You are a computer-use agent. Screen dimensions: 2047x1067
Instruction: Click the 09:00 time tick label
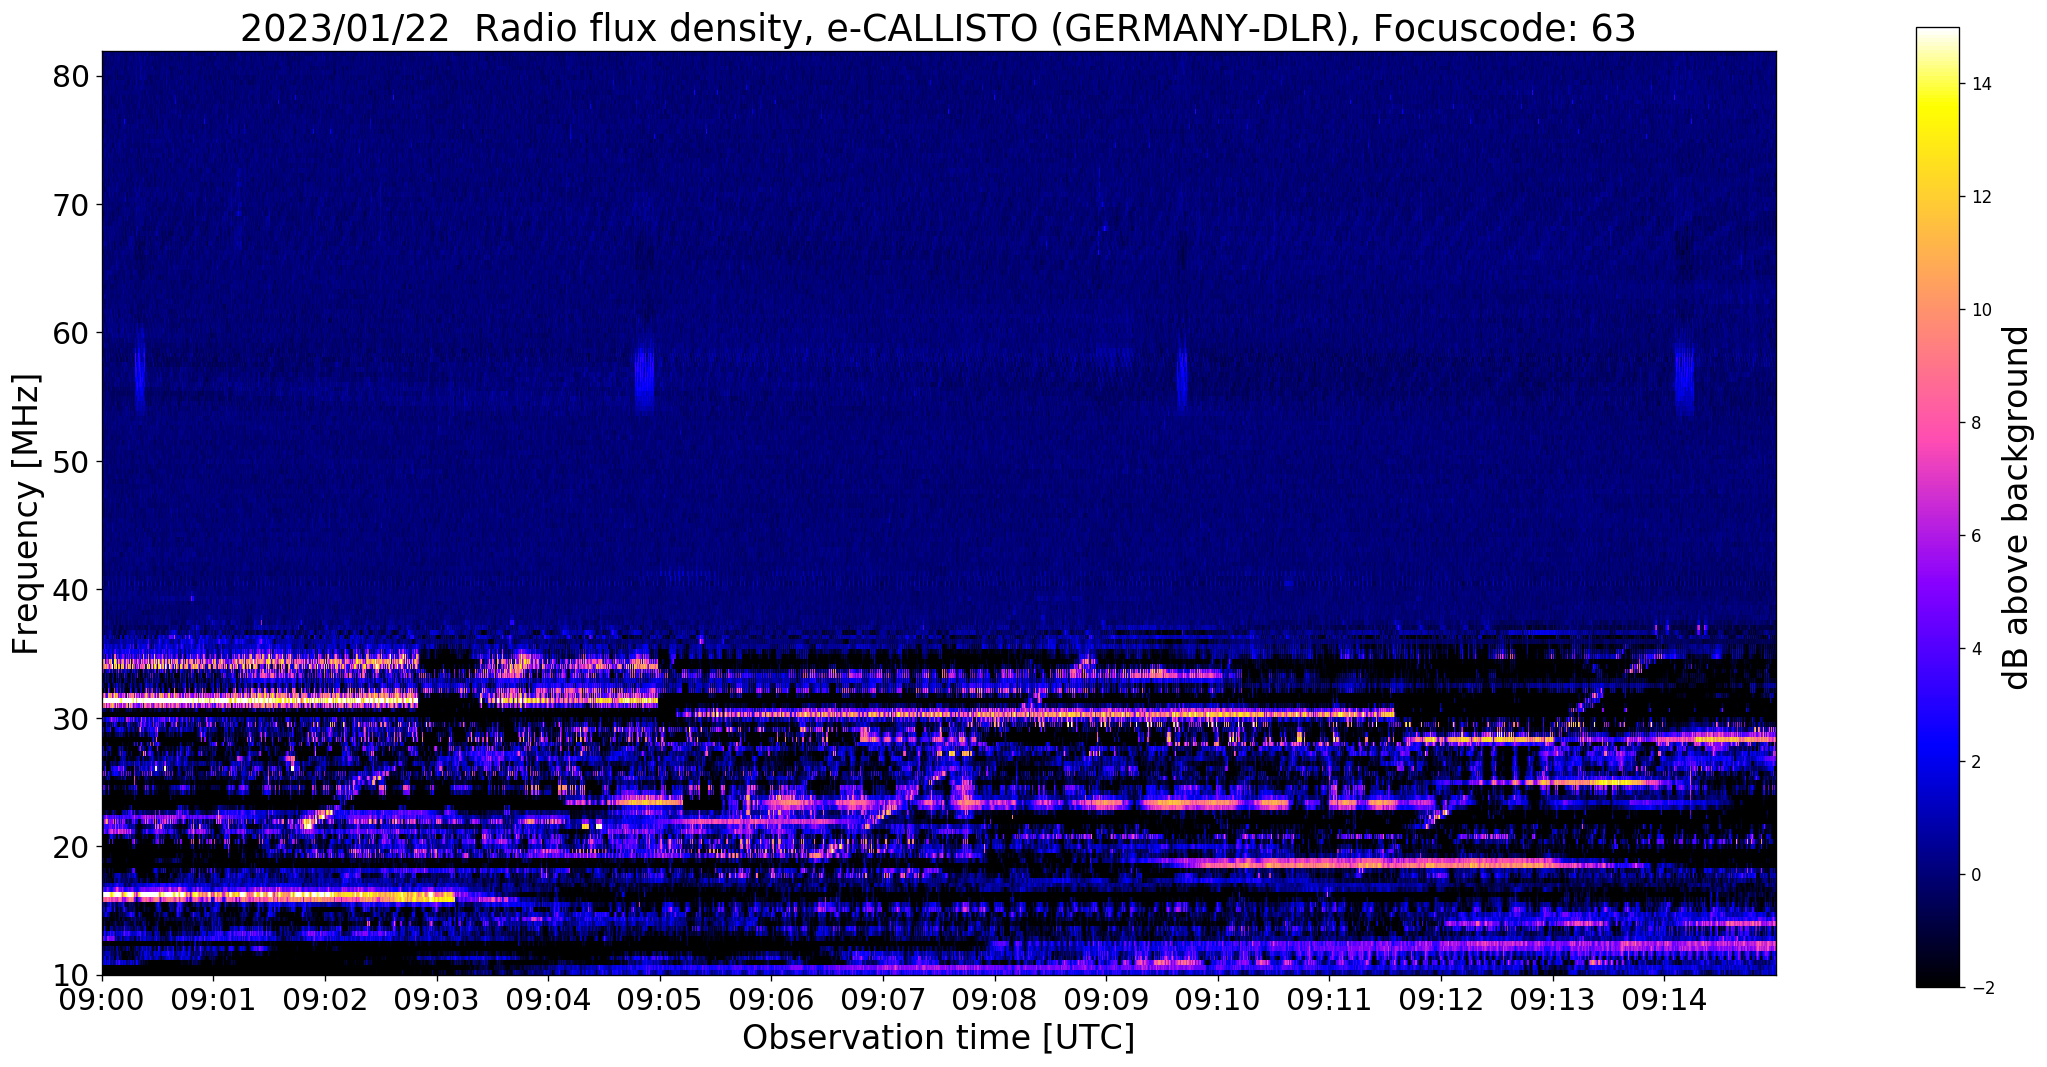(x=102, y=999)
